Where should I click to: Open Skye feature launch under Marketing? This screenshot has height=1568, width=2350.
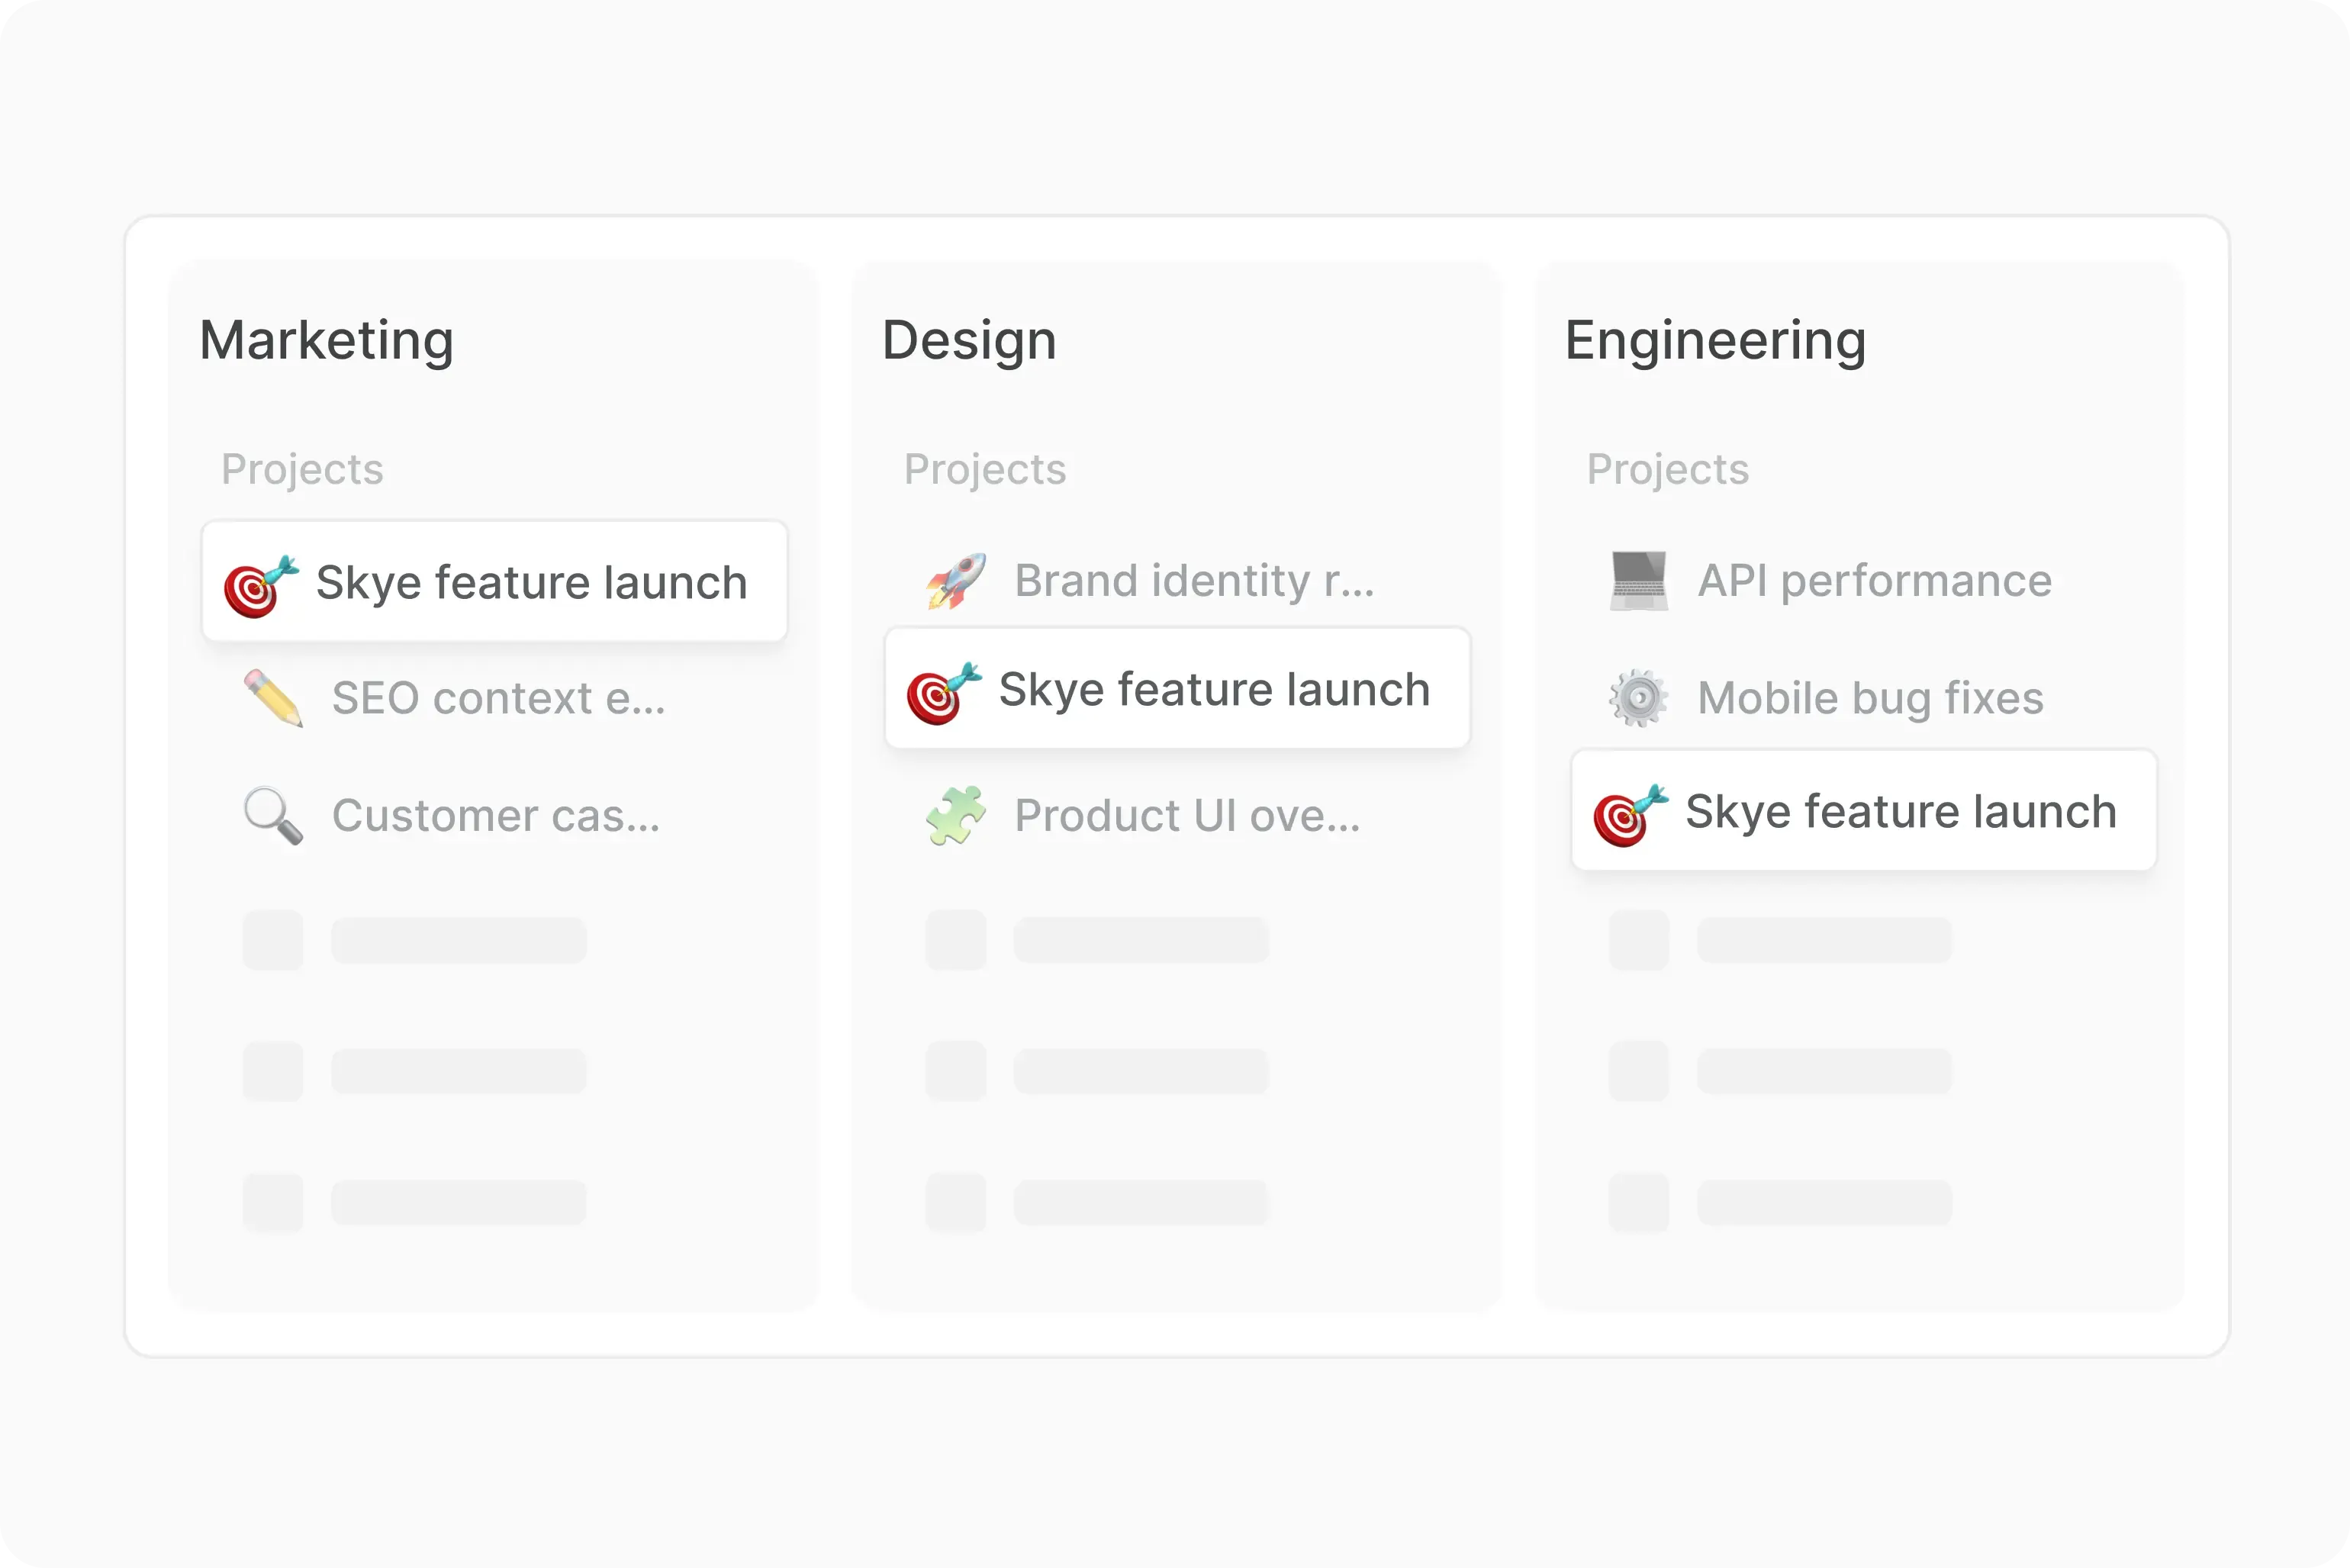pos(531,583)
